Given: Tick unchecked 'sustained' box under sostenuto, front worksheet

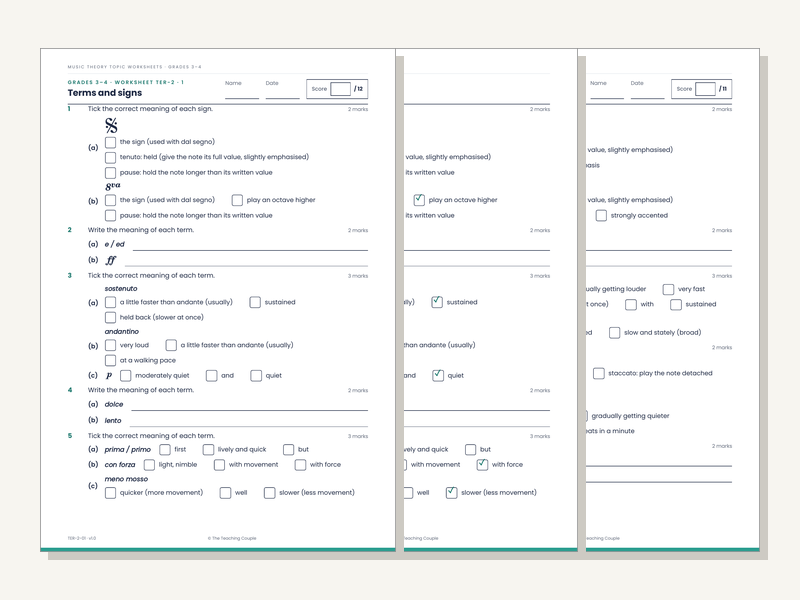Looking at the screenshot, I should (255, 303).
